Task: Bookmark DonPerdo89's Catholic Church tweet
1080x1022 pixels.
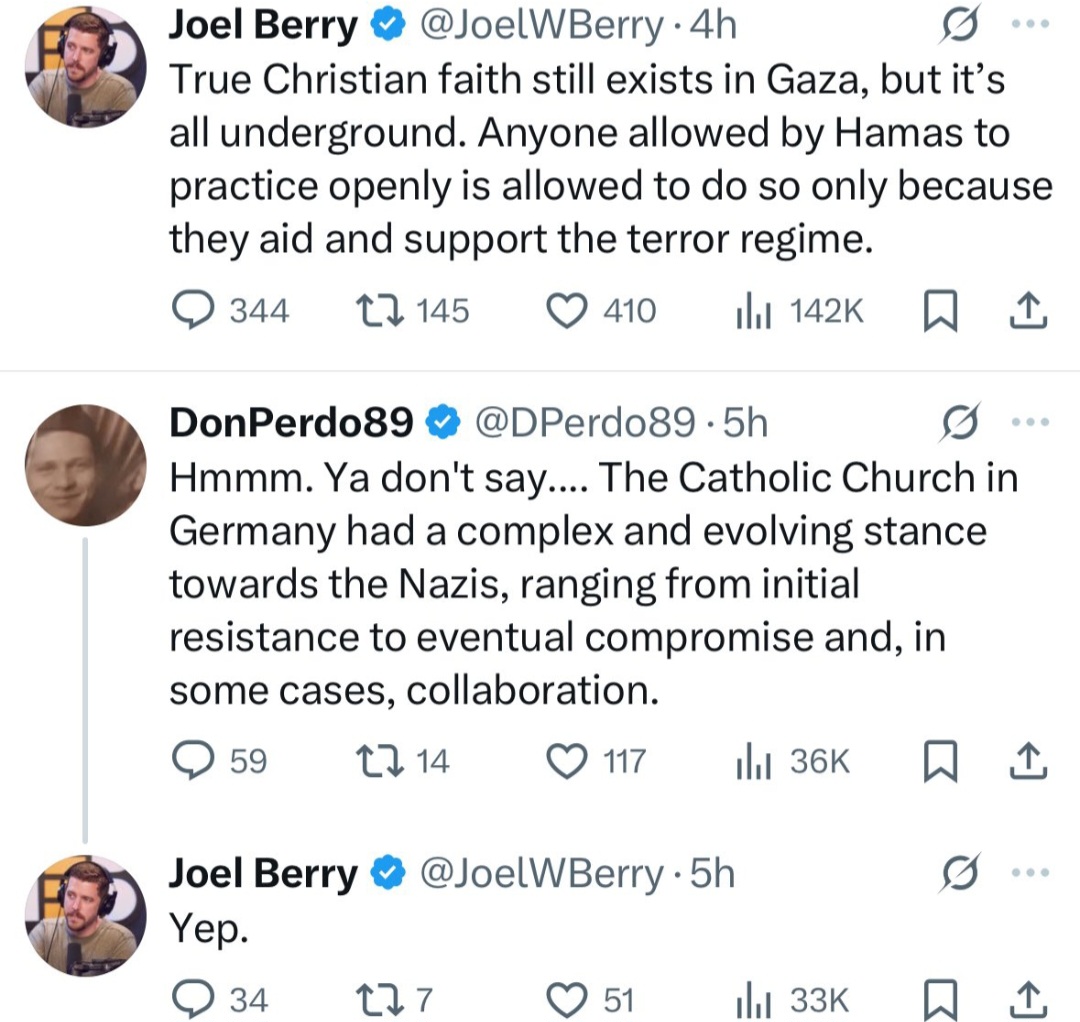Action: (x=940, y=762)
